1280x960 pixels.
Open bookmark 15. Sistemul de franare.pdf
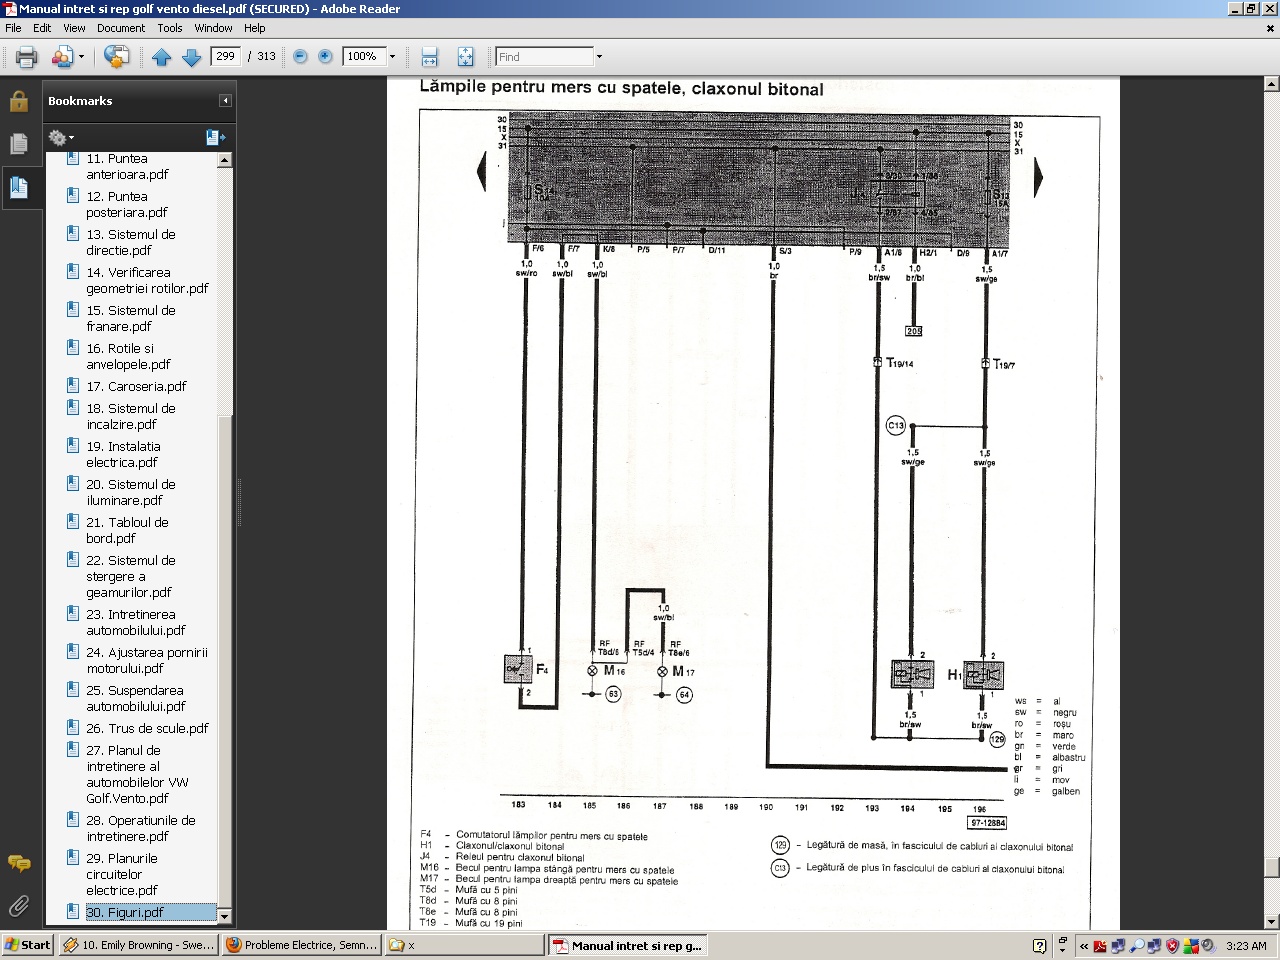(x=130, y=318)
